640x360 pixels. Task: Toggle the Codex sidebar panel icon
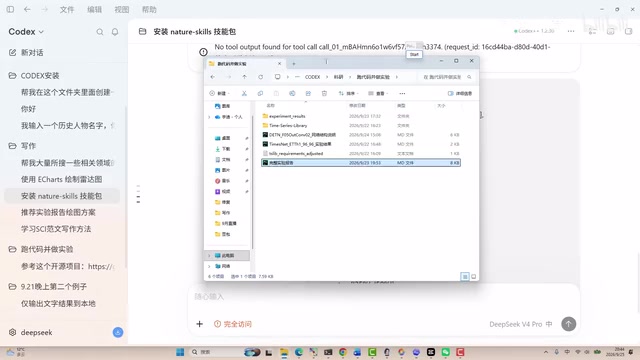pos(10,9)
